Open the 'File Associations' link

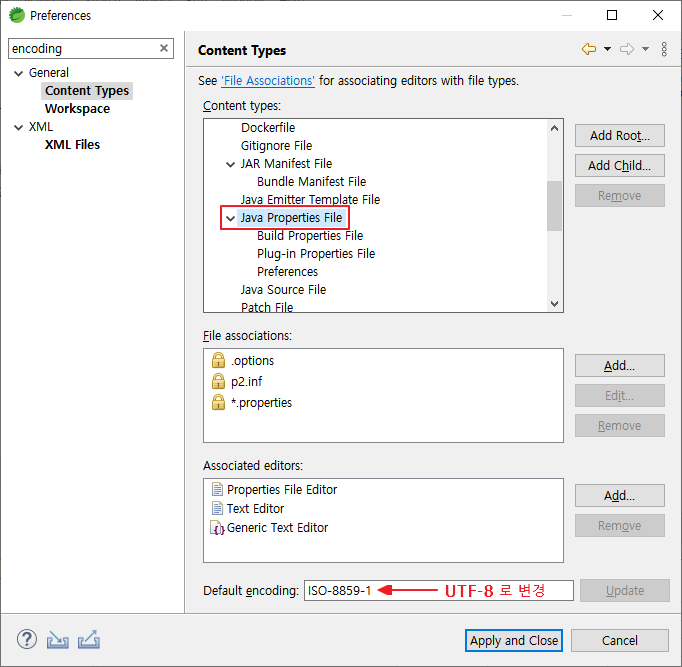tap(268, 81)
